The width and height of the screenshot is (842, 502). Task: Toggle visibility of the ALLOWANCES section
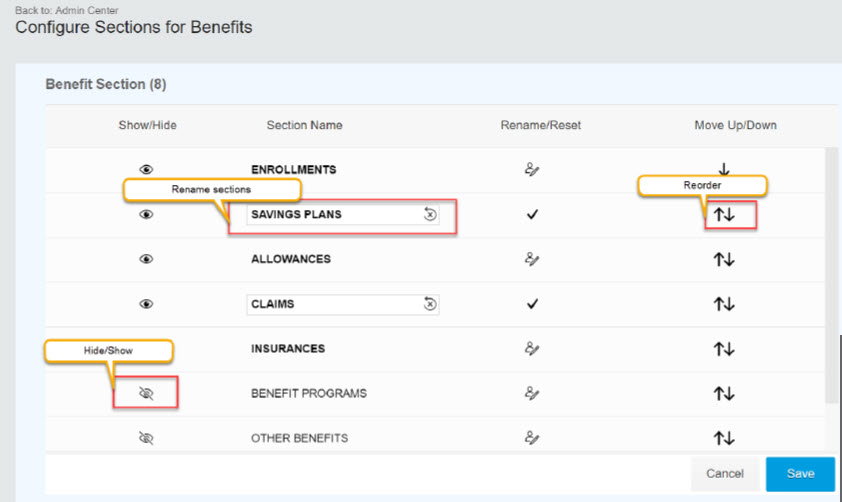coord(146,259)
